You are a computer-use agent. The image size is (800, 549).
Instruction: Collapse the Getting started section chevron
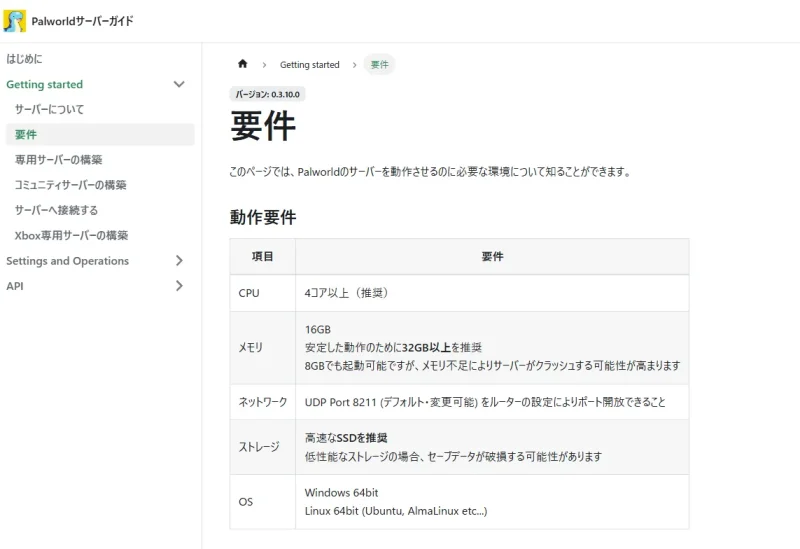(x=179, y=84)
